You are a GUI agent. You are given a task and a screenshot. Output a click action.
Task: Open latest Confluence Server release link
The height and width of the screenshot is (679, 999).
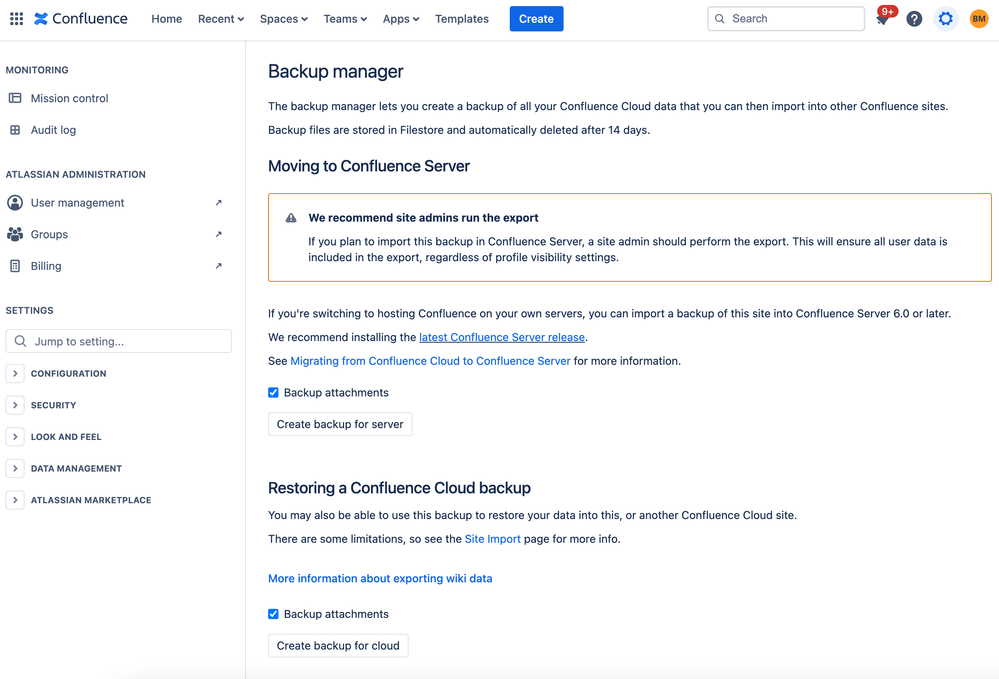pyautogui.click(x=502, y=338)
